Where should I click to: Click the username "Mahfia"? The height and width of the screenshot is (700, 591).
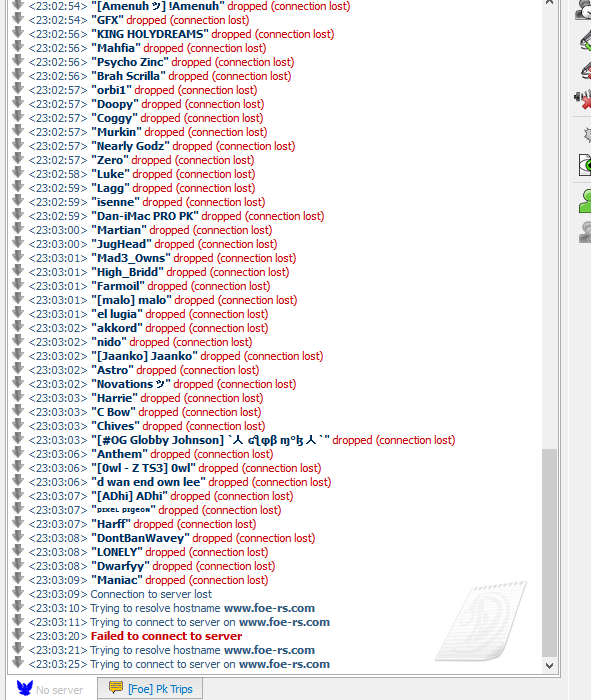pyautogui.click(x=116, y=48)
